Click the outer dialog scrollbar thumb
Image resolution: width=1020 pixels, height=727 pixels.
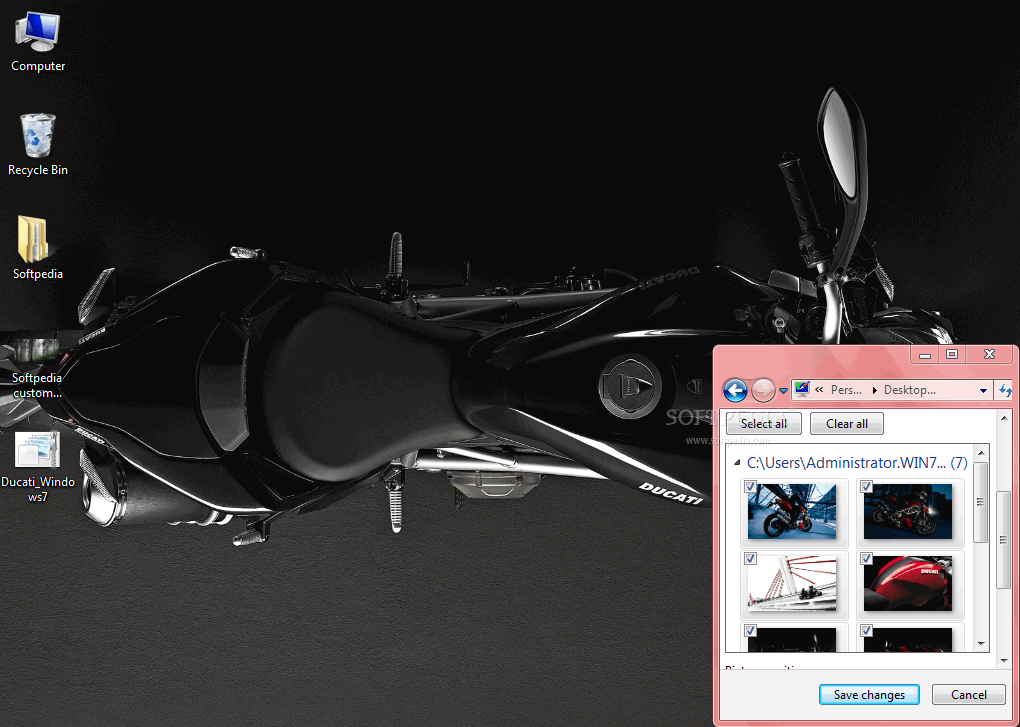pyautogui.click(x=1004, y=538)
